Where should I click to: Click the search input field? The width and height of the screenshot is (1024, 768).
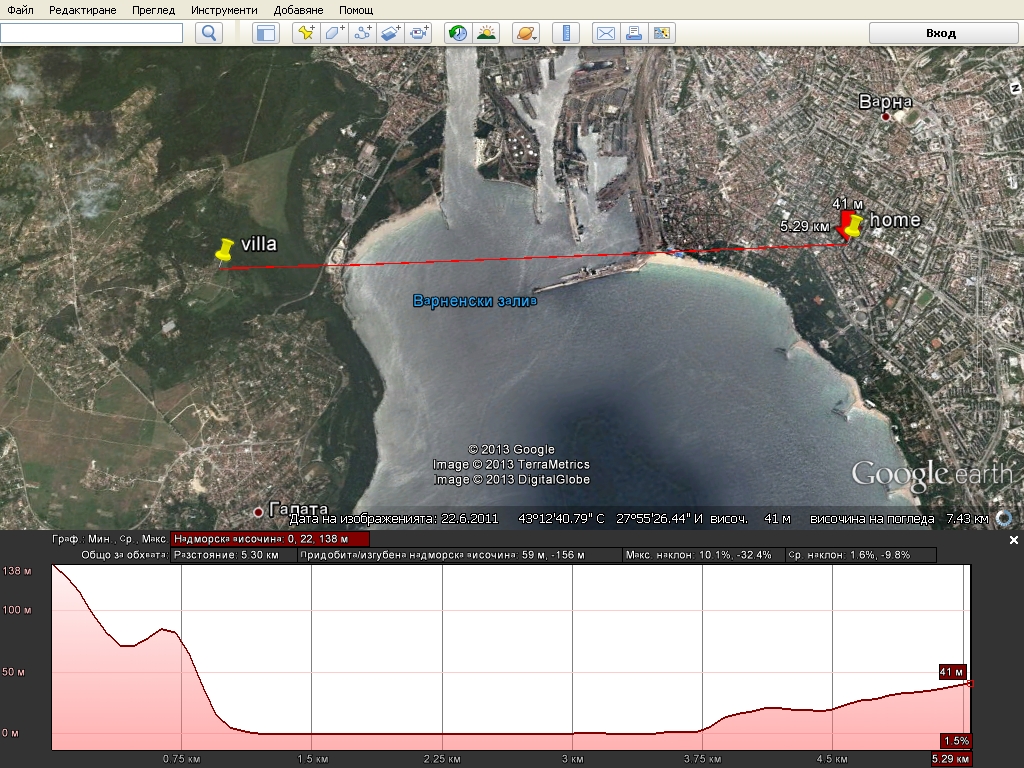91,33
